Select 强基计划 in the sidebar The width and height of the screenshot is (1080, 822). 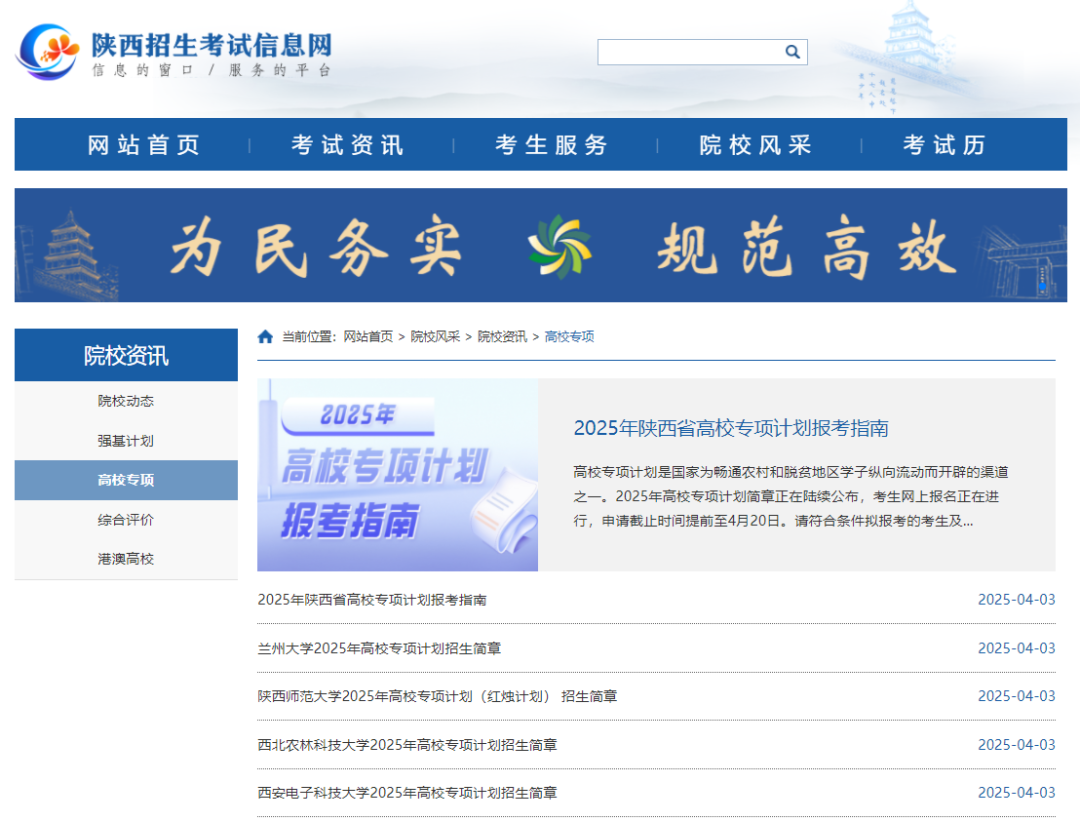click(x=124, y=440)
